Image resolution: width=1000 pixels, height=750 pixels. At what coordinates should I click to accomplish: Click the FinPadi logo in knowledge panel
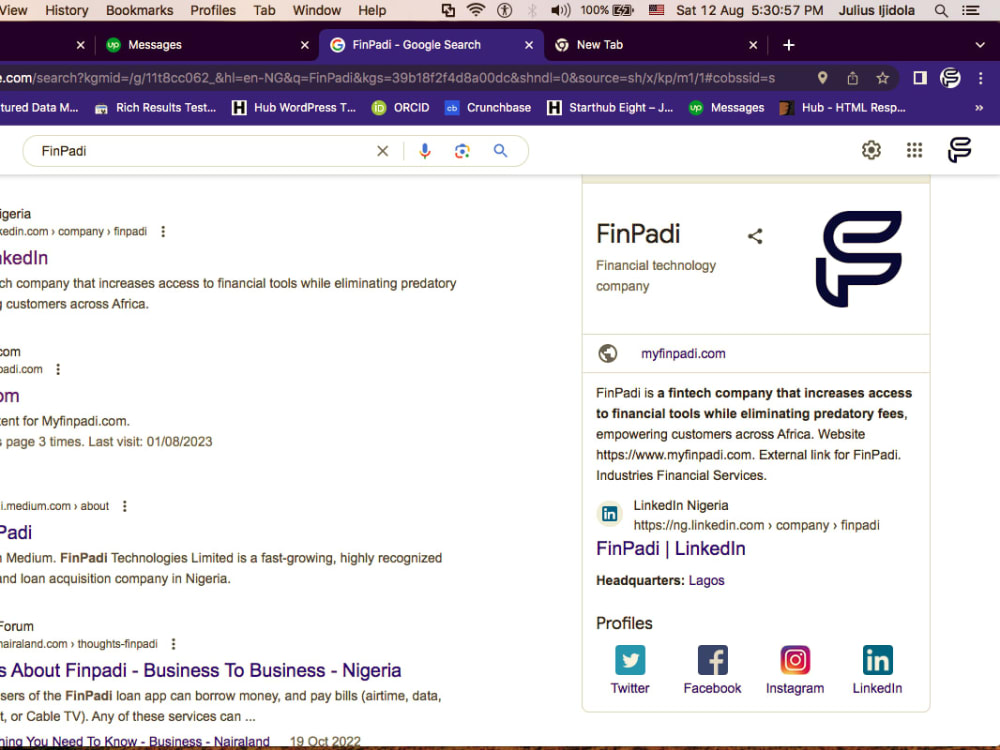click(x=859, y=258)
